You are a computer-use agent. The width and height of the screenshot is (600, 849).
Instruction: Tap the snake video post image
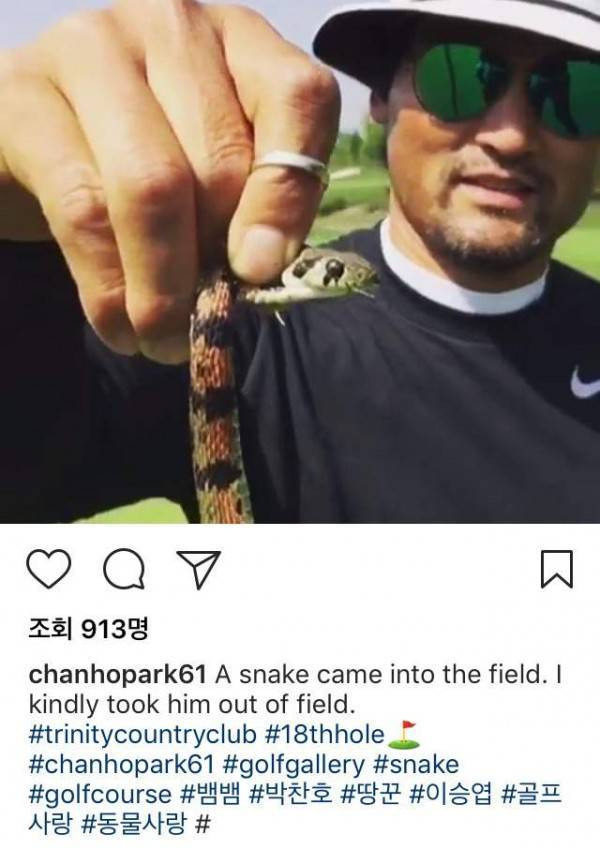click(x=300, y=262)
